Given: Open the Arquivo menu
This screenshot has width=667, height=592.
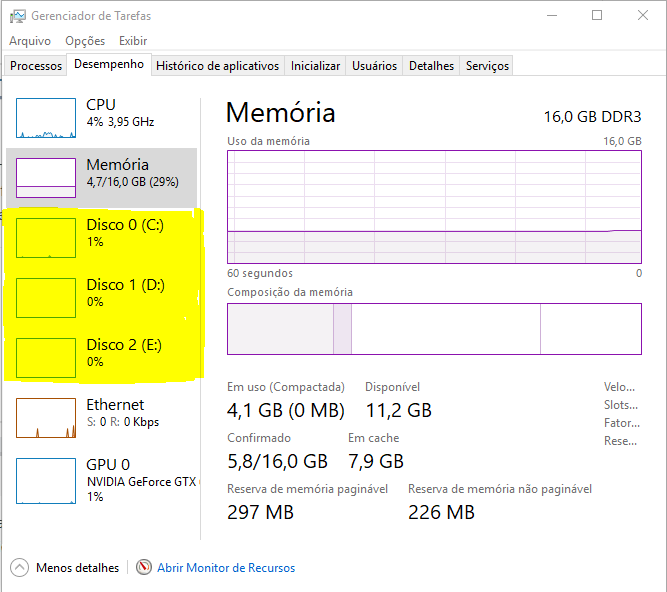Looking at the screenshot, I should [30, 41].
